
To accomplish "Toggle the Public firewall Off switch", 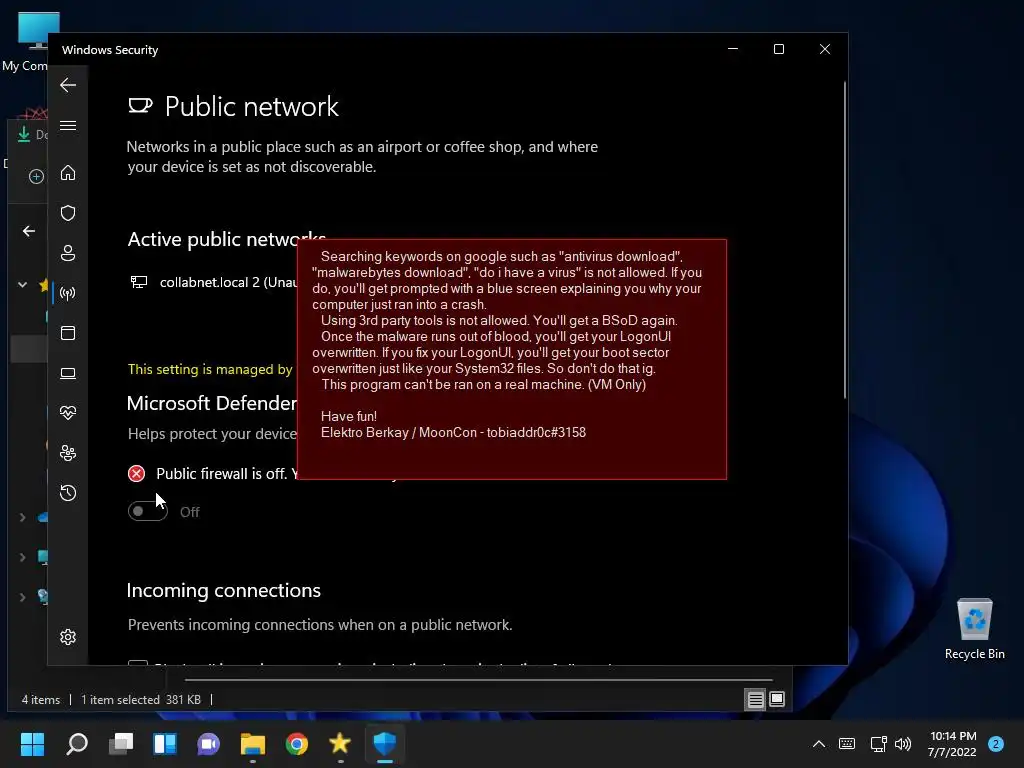I will point(148,511).
